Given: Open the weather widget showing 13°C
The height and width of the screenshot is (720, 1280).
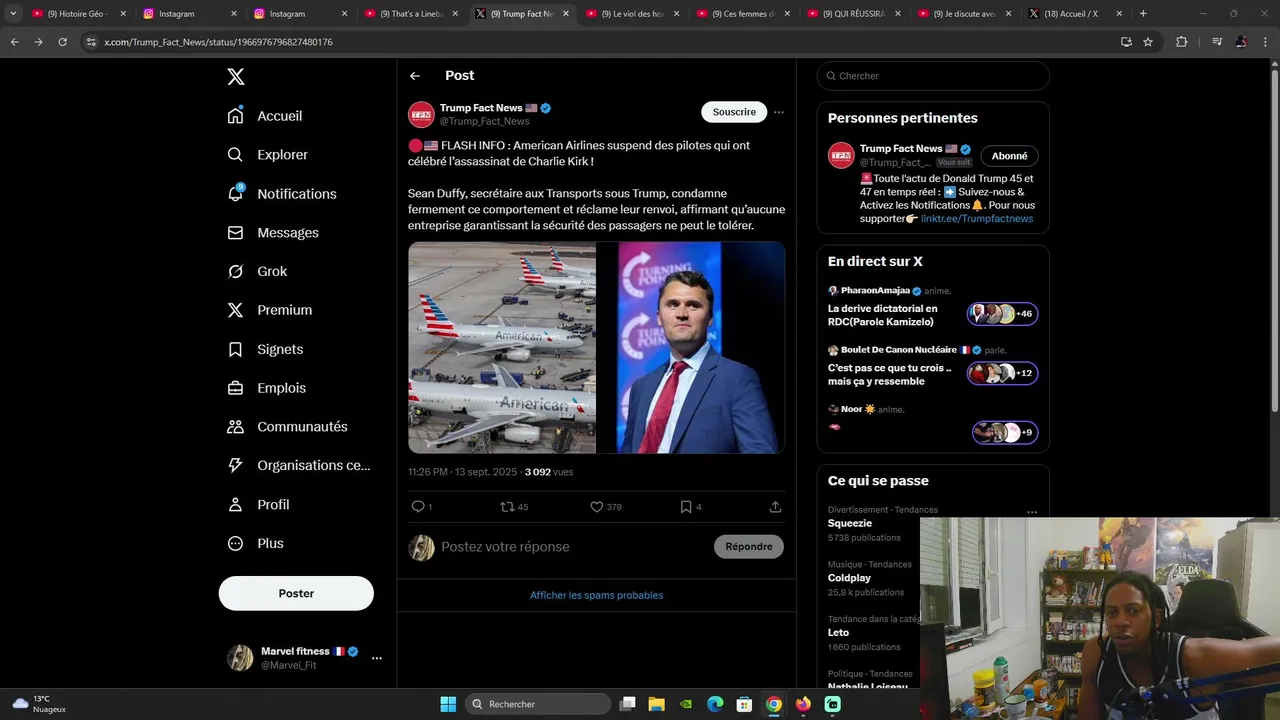Looking at the screenshot, I should [38, 704].
